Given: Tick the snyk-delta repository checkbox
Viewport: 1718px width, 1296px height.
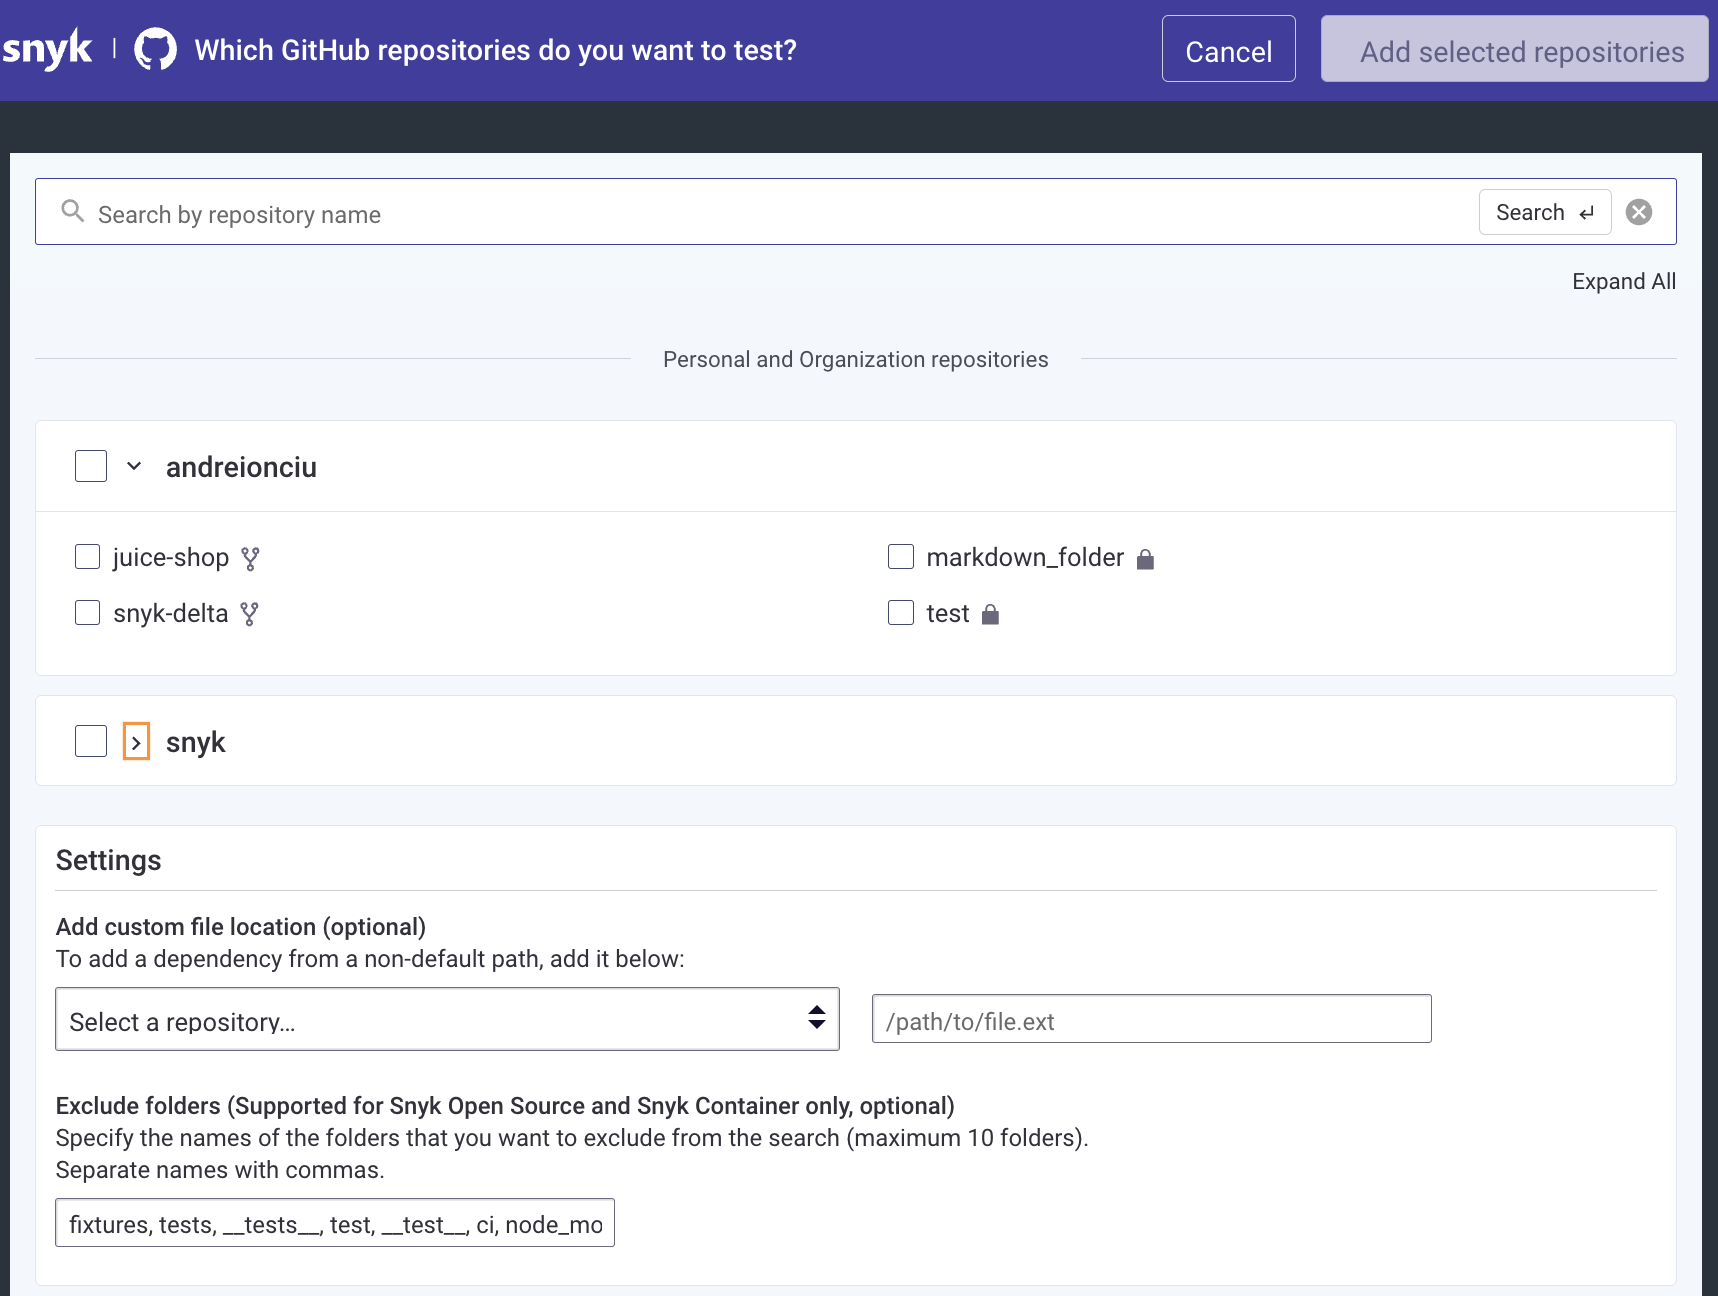Looking at the screenshot, I should click(88, 613).
